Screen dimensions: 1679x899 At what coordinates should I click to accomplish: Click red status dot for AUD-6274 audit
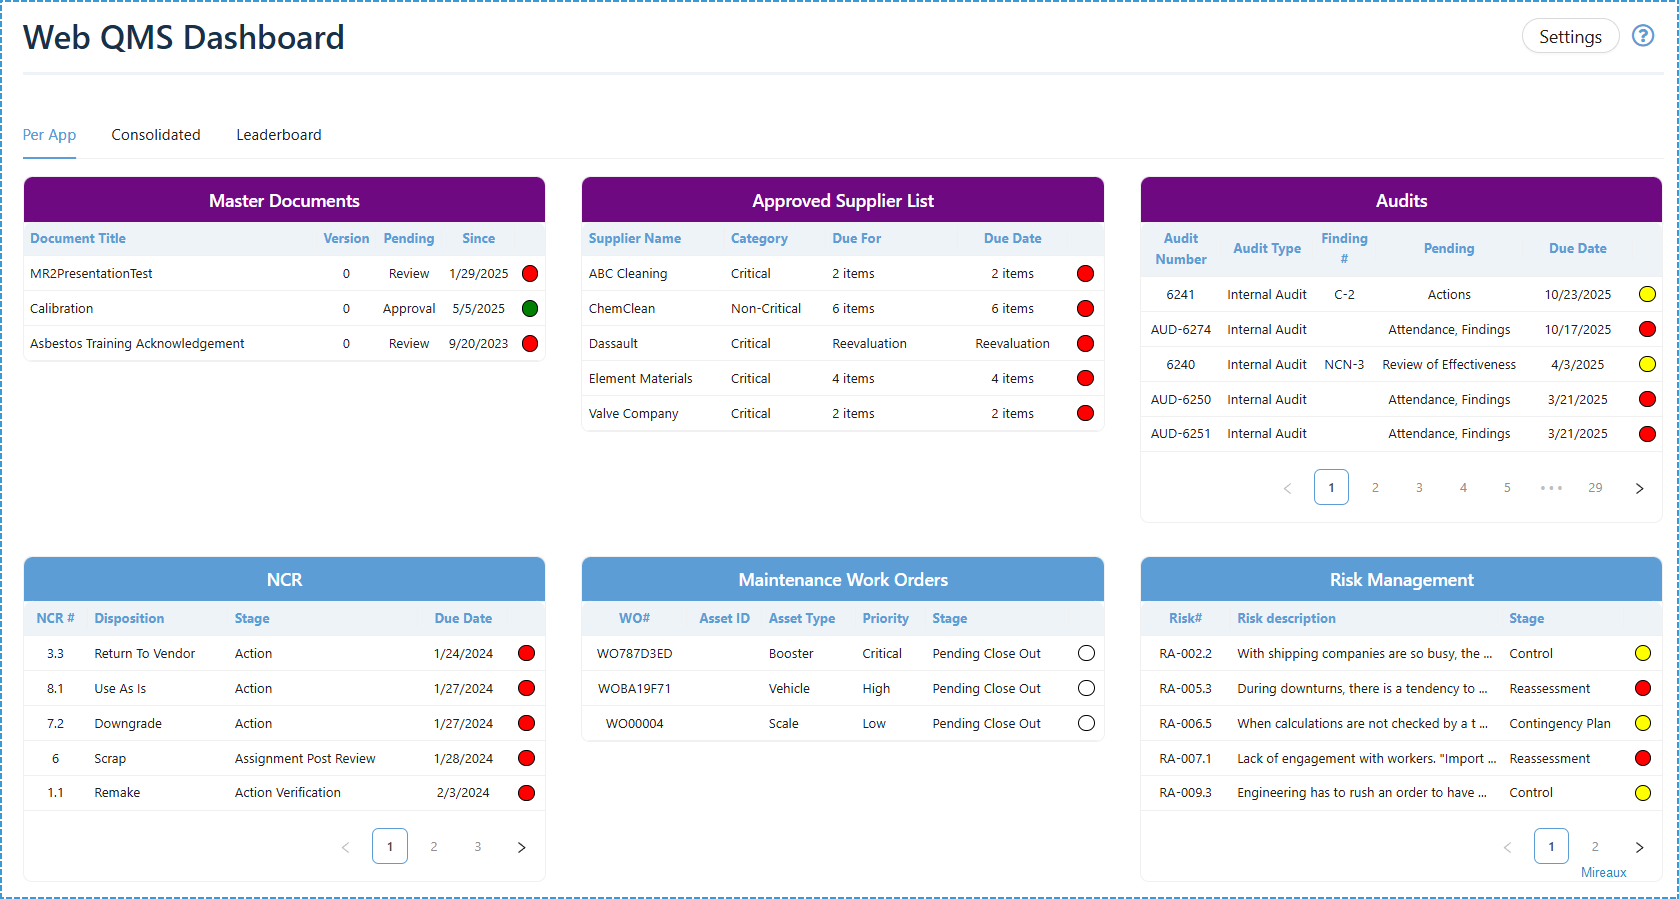coord(1647,329)
